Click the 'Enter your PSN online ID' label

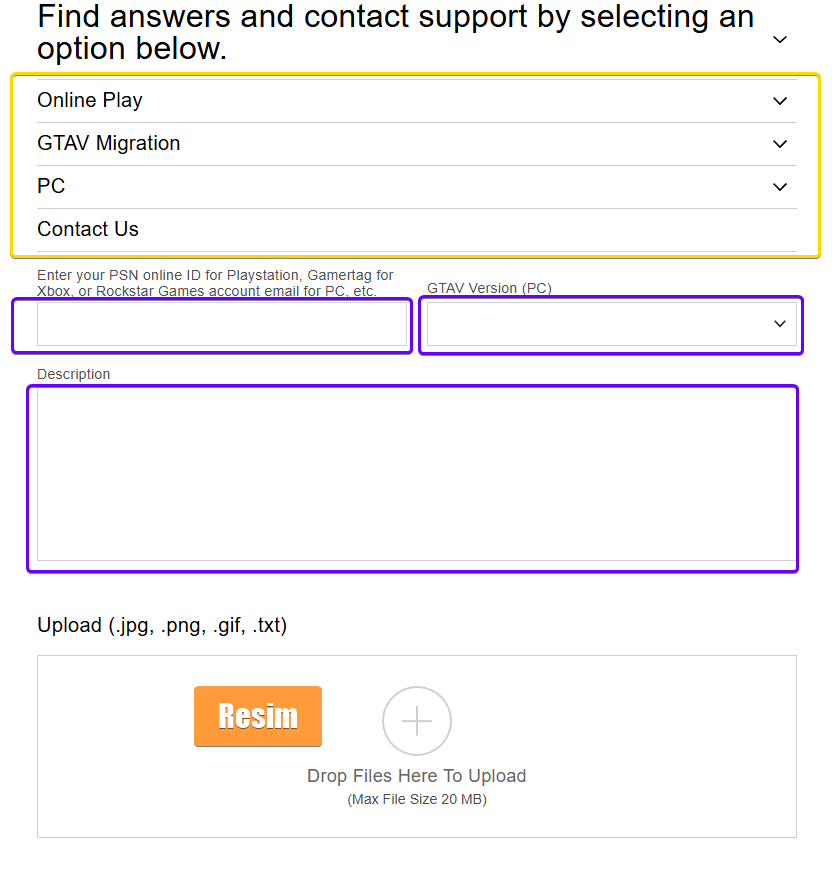[x=215, y=283]
